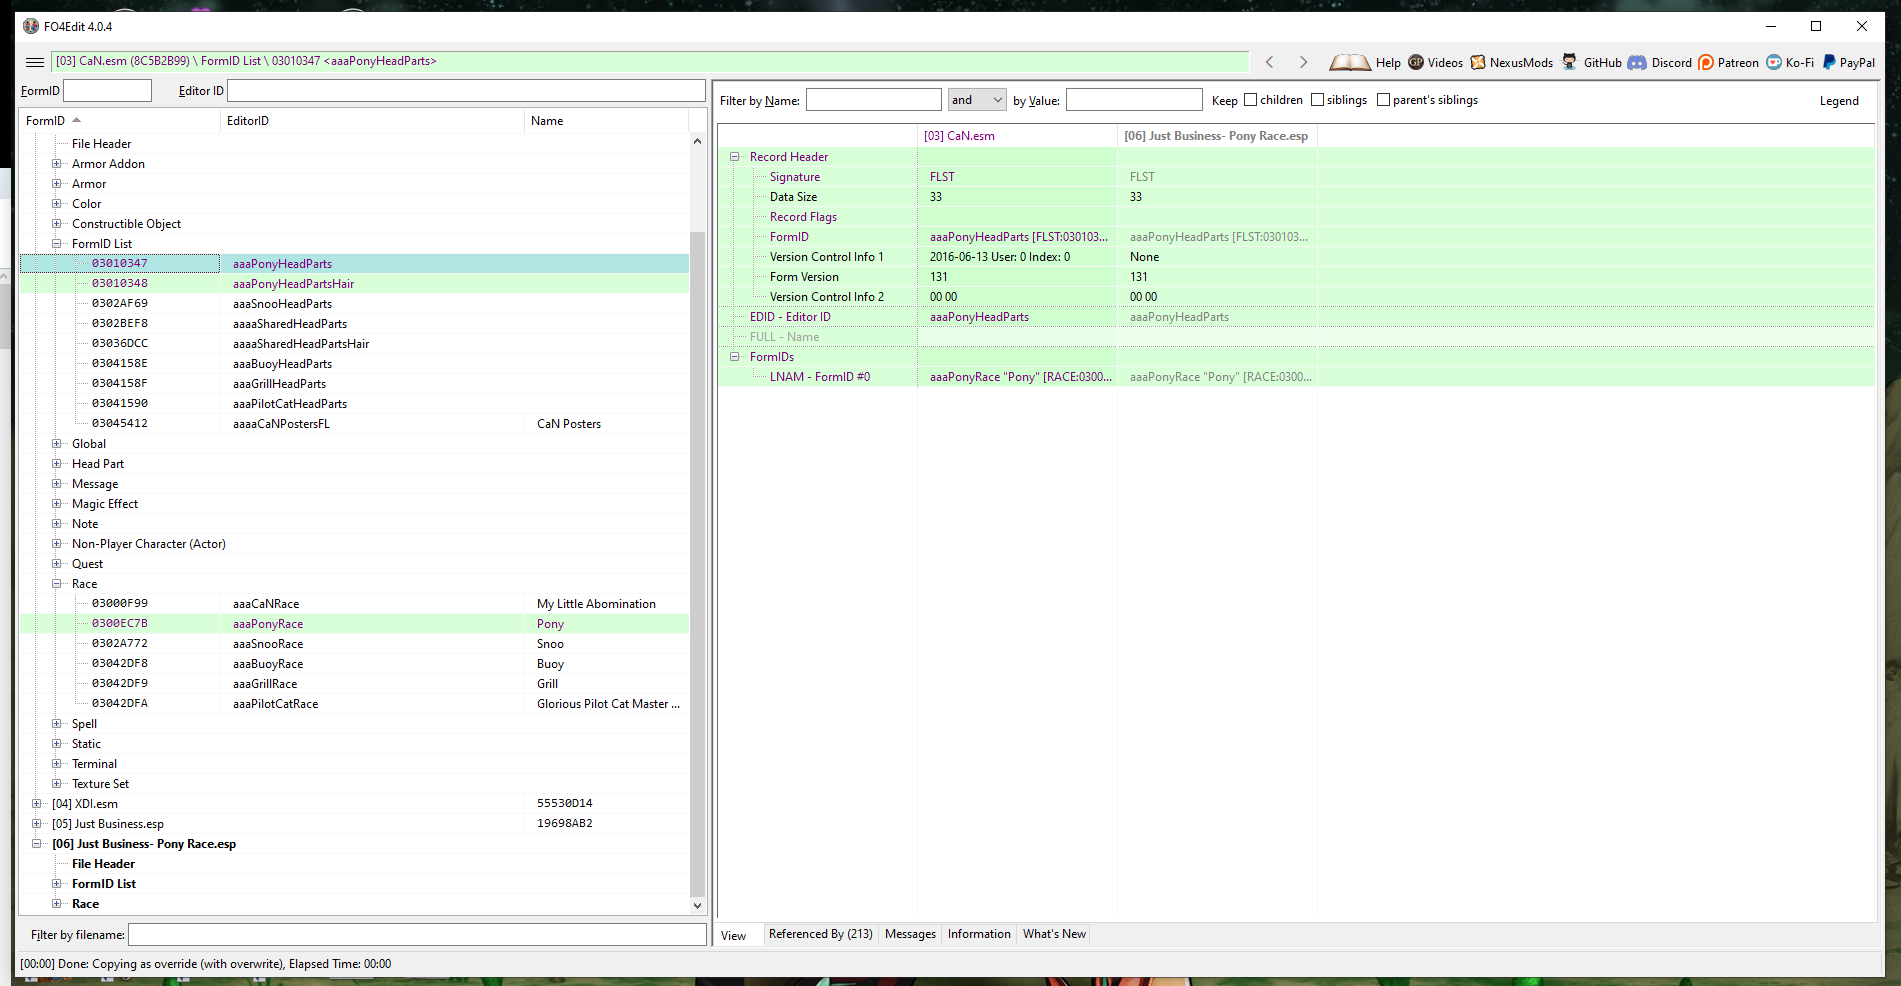Expand the bold FormID List under Pony Race.esp
This screenshot has height=986, width=1901.
57,884
